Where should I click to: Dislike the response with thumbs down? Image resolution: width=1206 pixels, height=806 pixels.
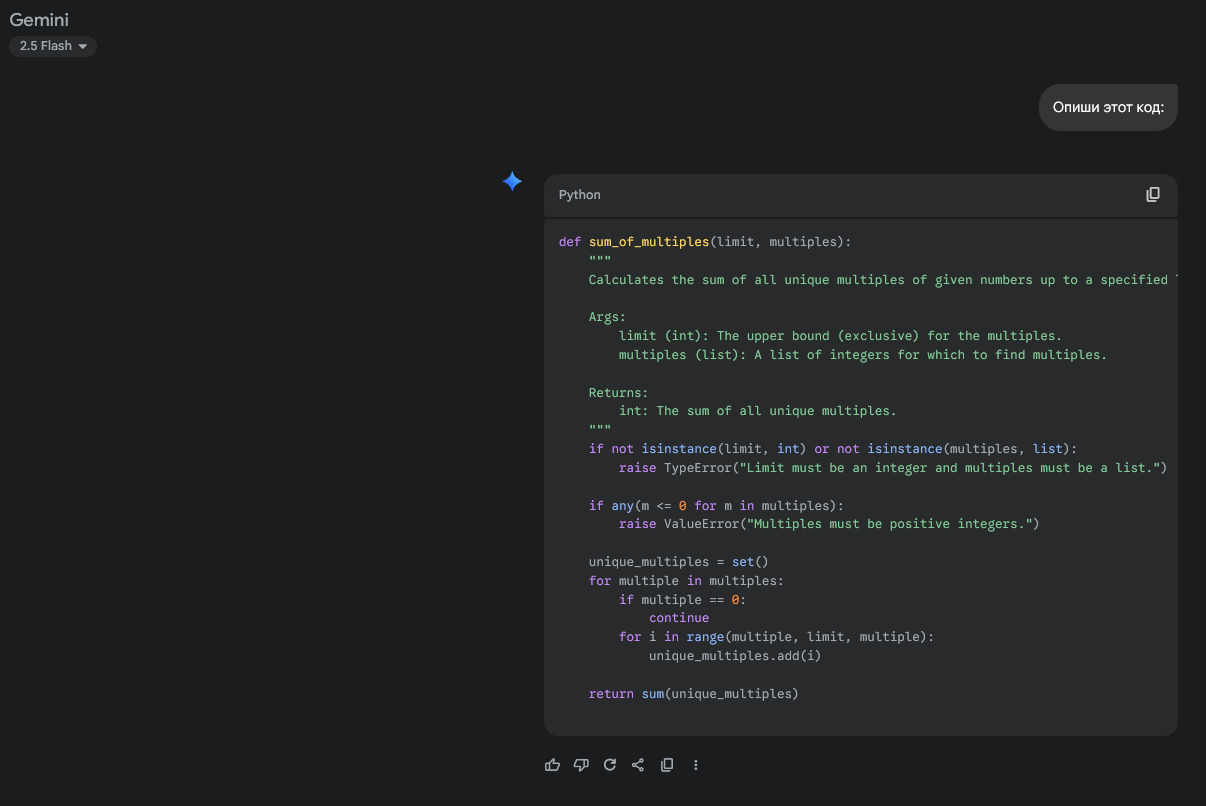(x=581, y=765)
